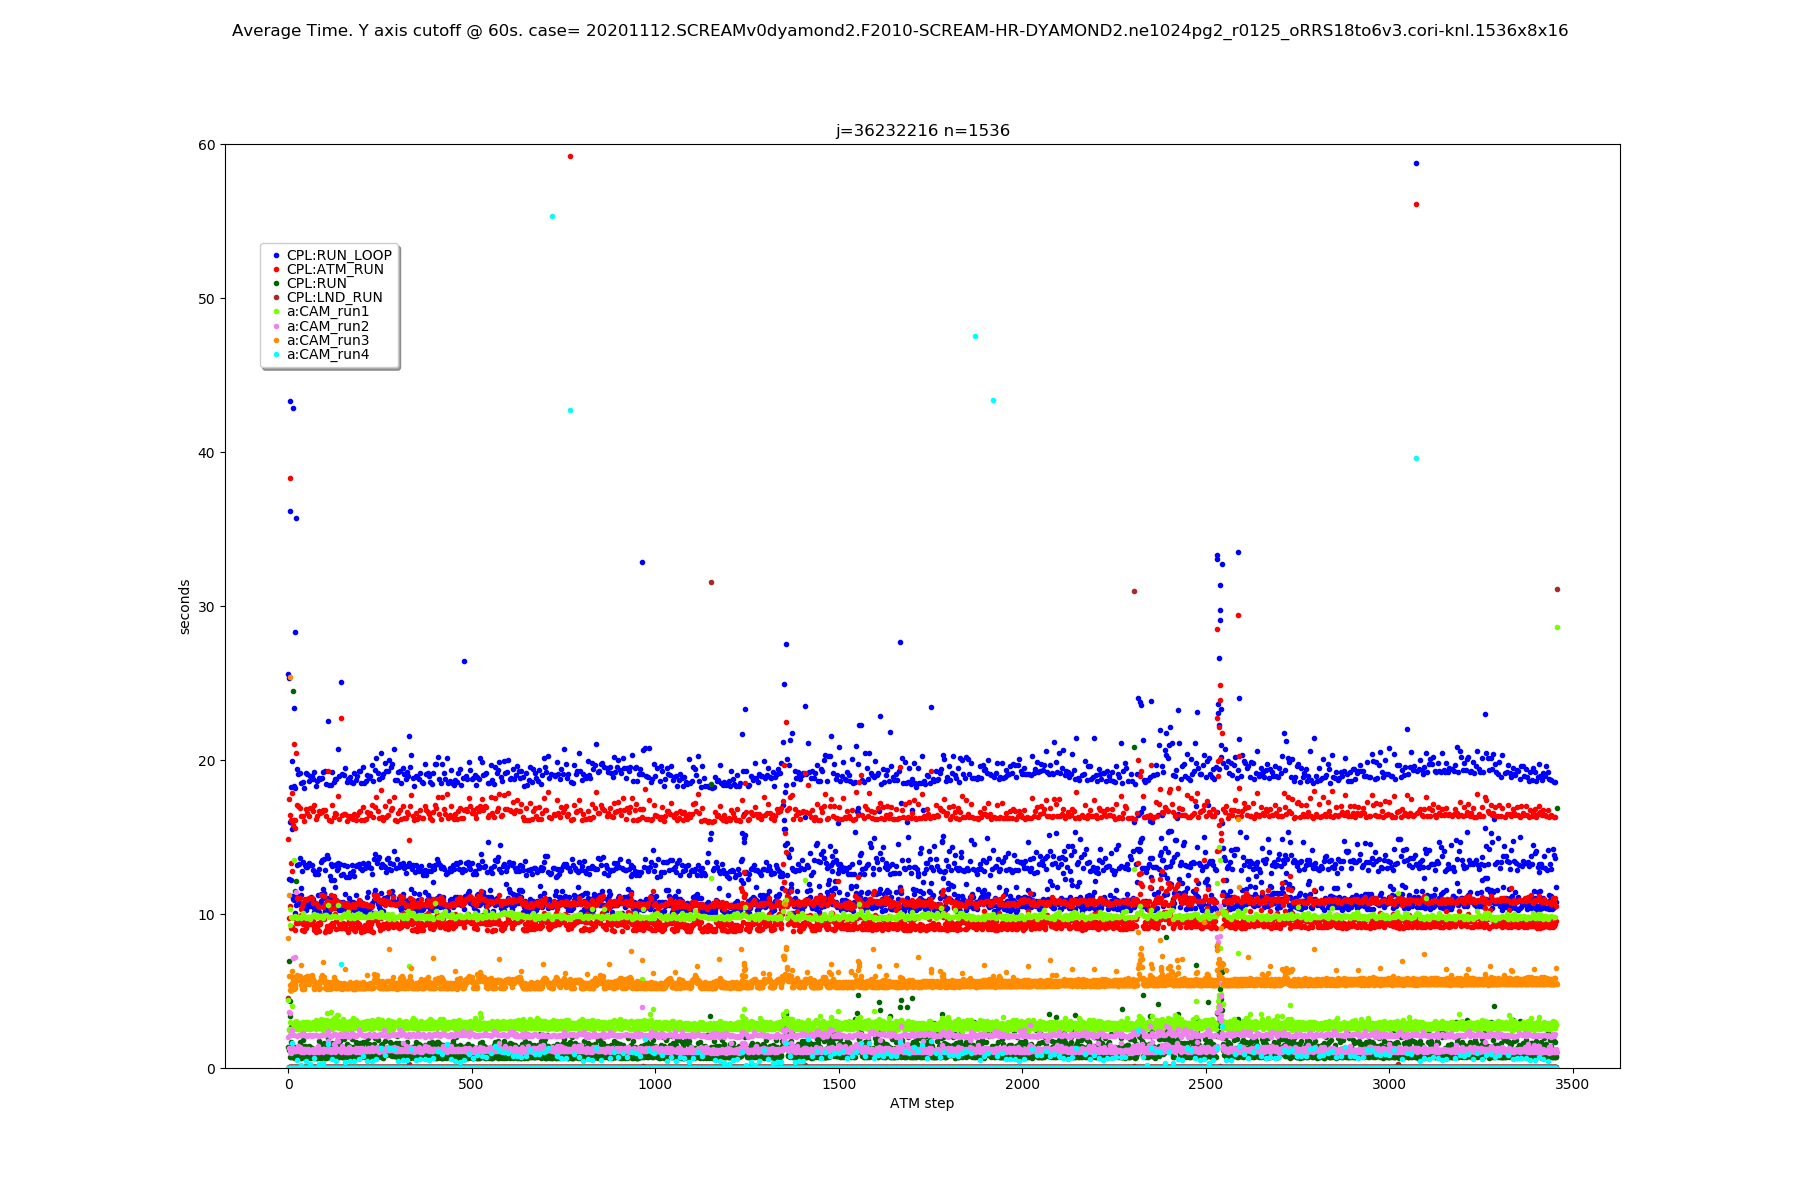Image resolution: width=1800 pixels, height=1200 pixels.
Task: Click the violet a:CAM_run2 legend marker
Action: (276, 326)
